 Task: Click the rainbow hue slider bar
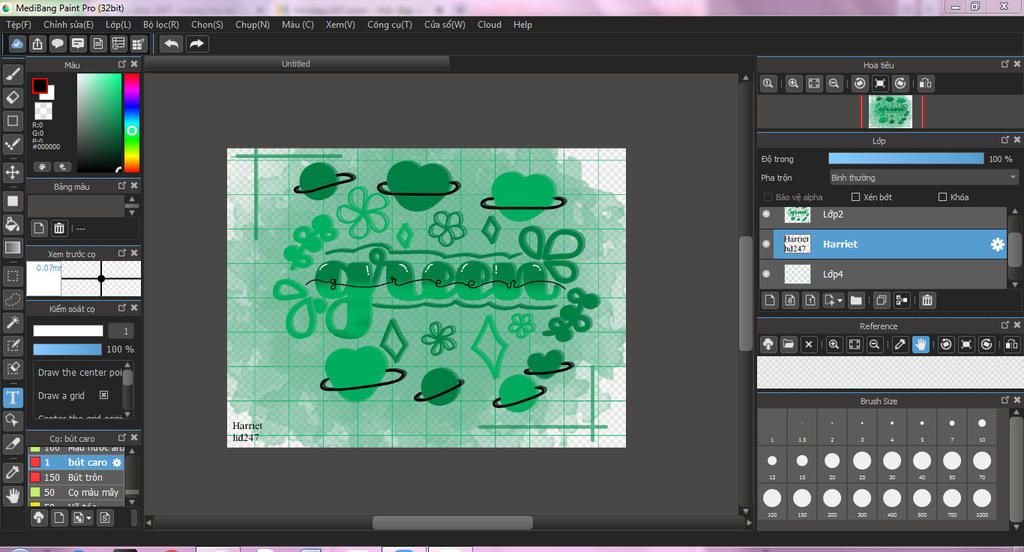pyautogui.click(x=132, y=123)
